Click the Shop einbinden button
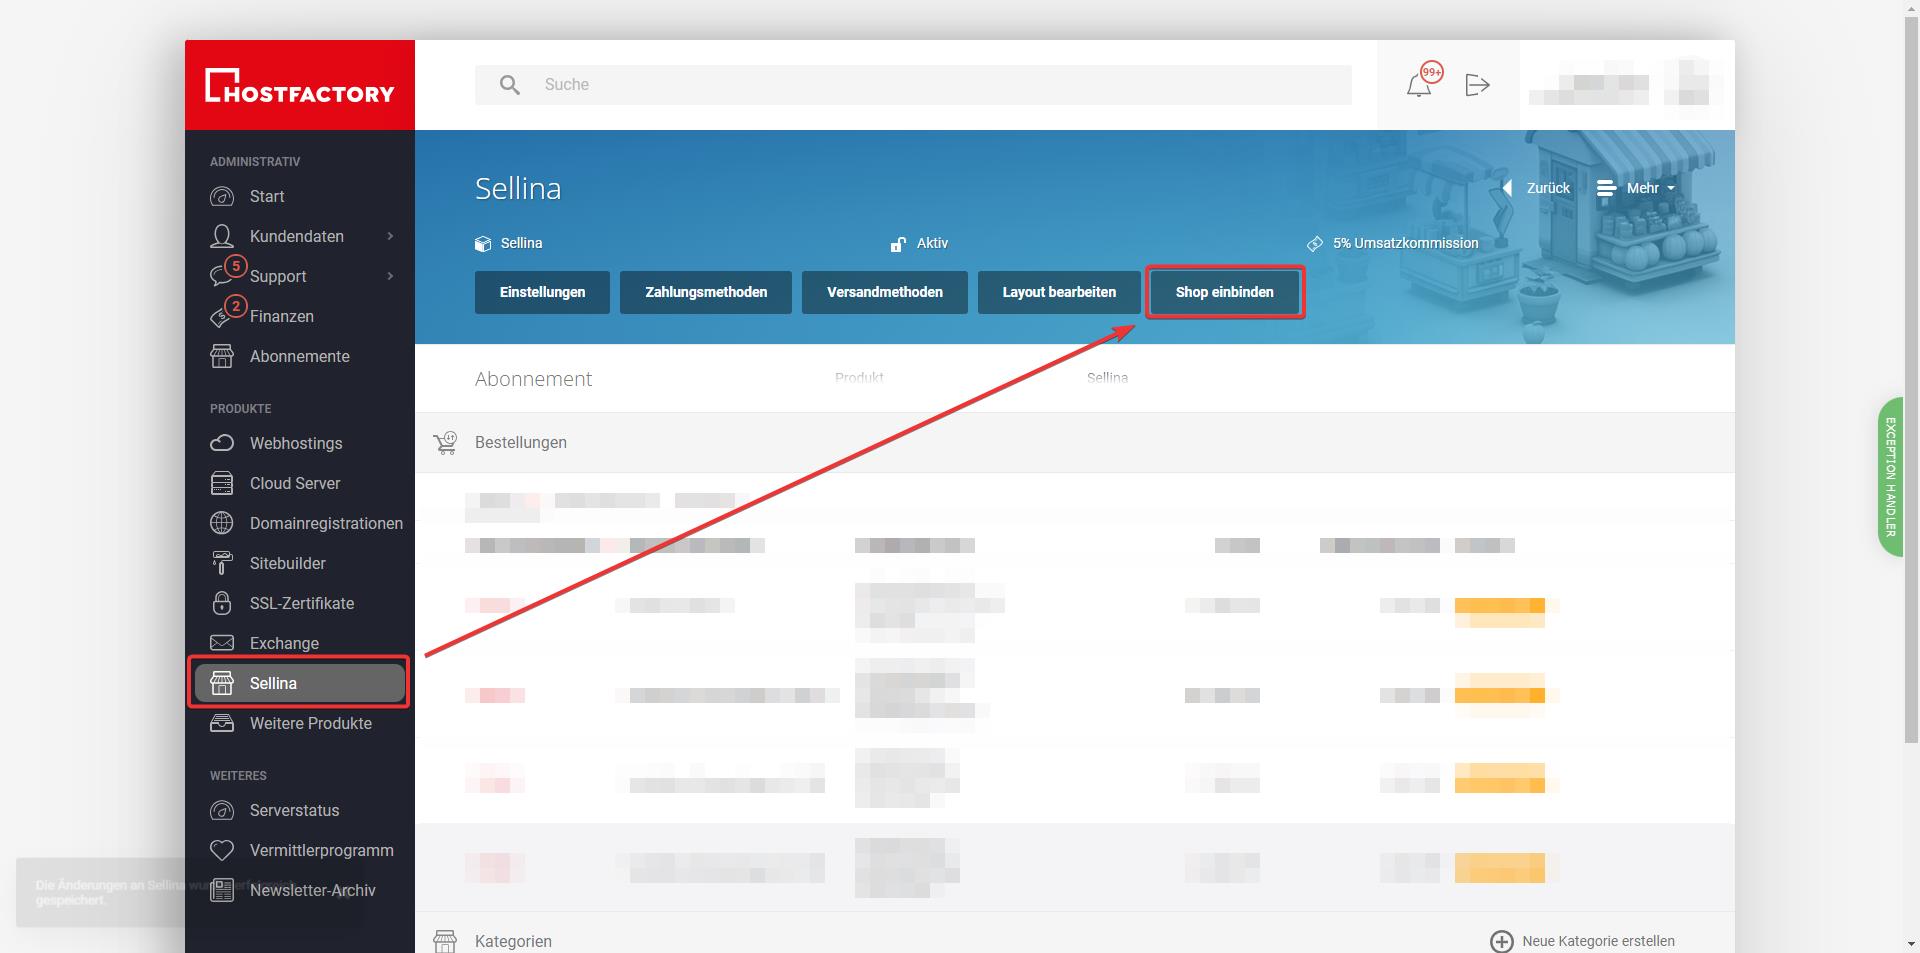 1225,292
